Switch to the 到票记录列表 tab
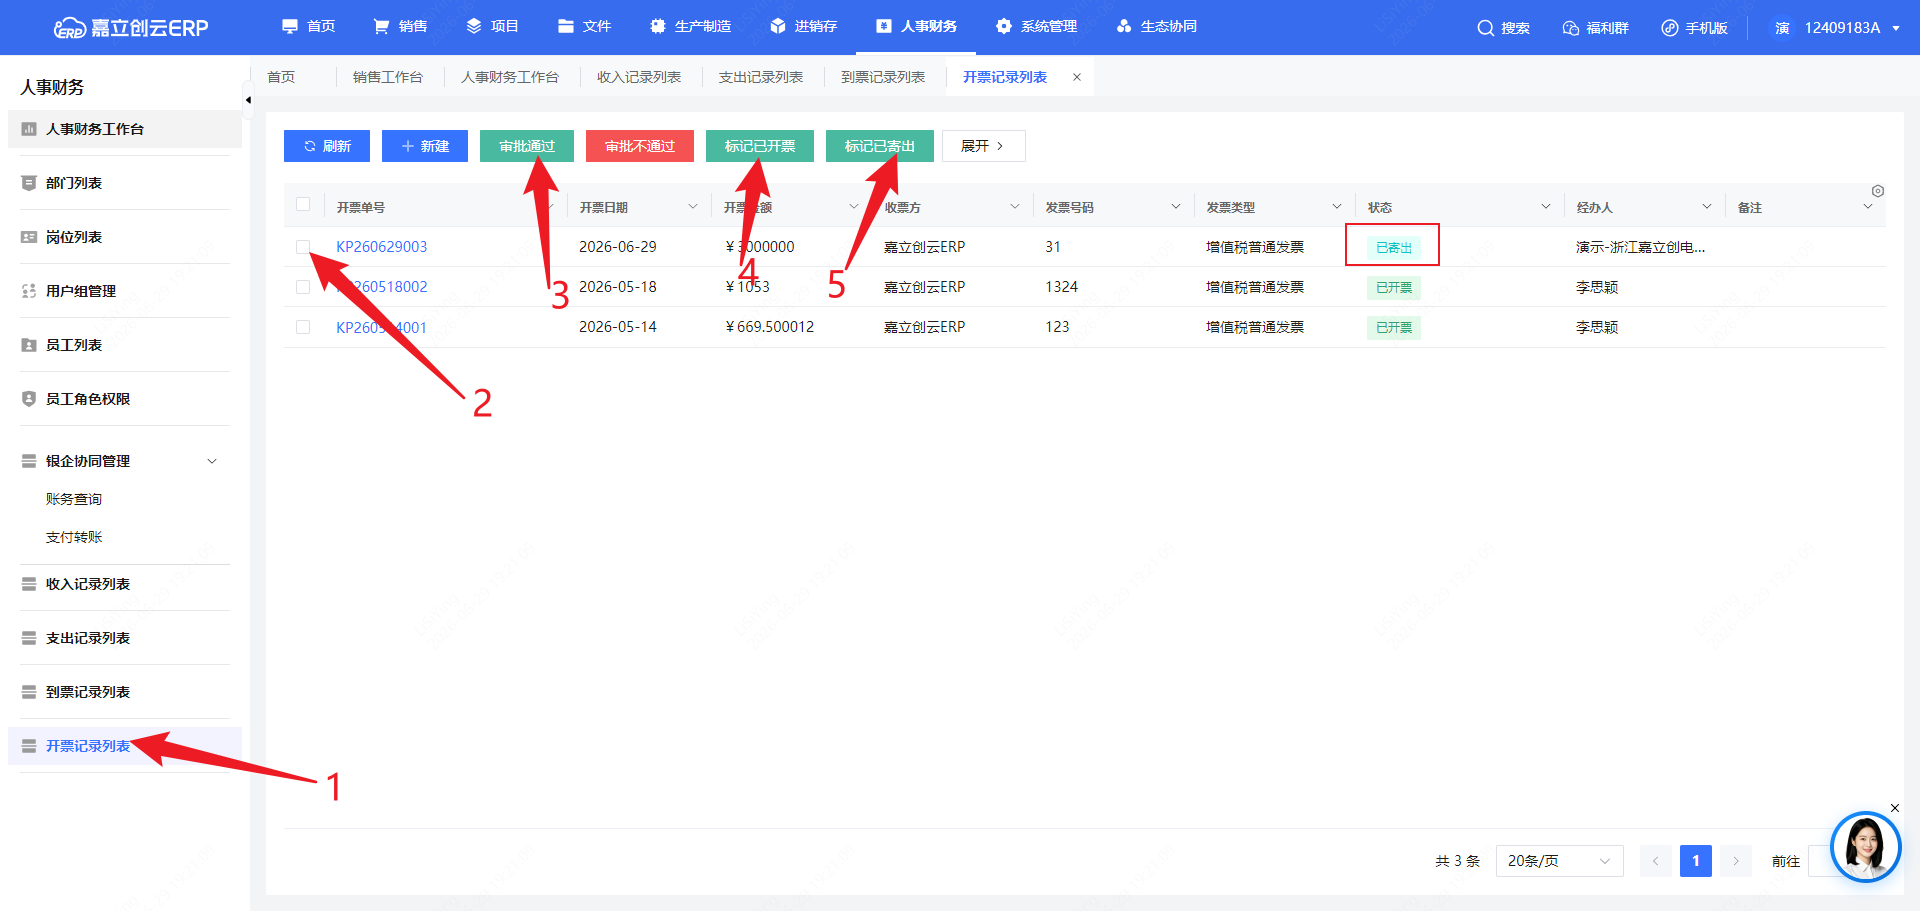 (882, 77)
